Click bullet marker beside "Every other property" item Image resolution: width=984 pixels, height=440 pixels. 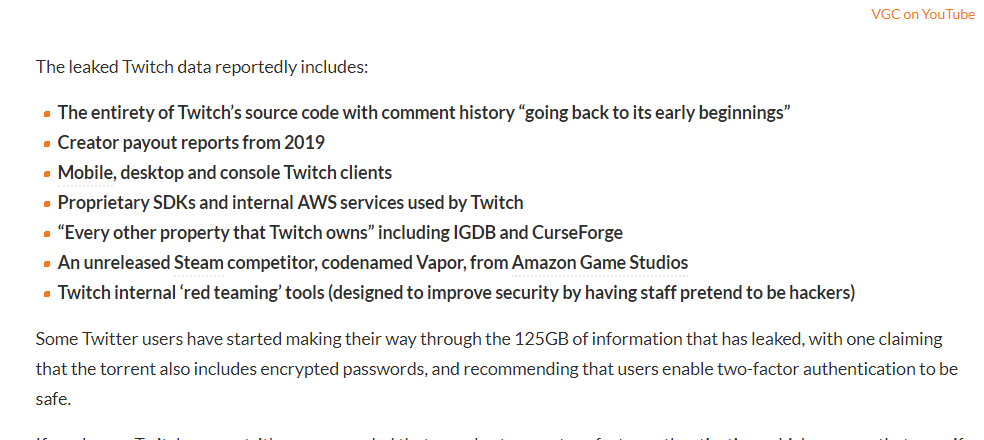pyautogui.click(x=47, y=234)
